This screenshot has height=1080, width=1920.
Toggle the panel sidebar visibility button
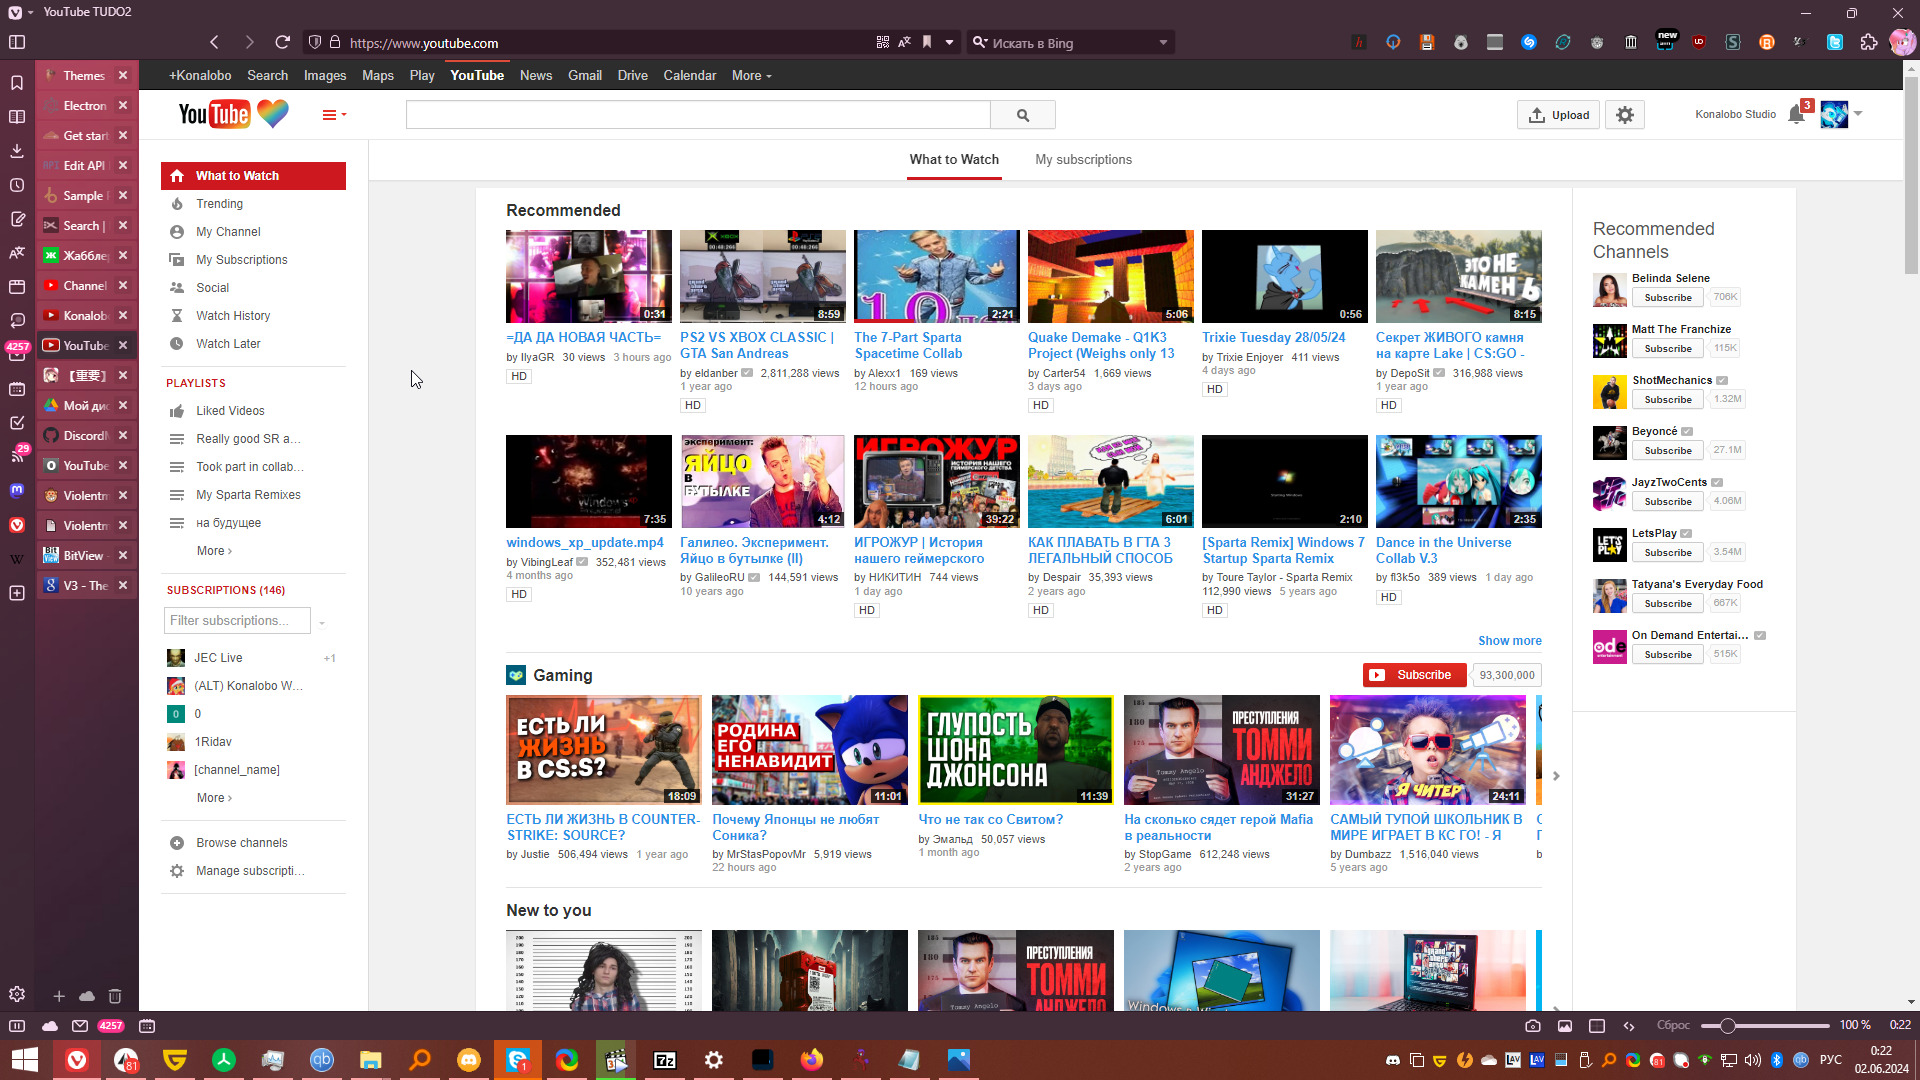[17, 42]
